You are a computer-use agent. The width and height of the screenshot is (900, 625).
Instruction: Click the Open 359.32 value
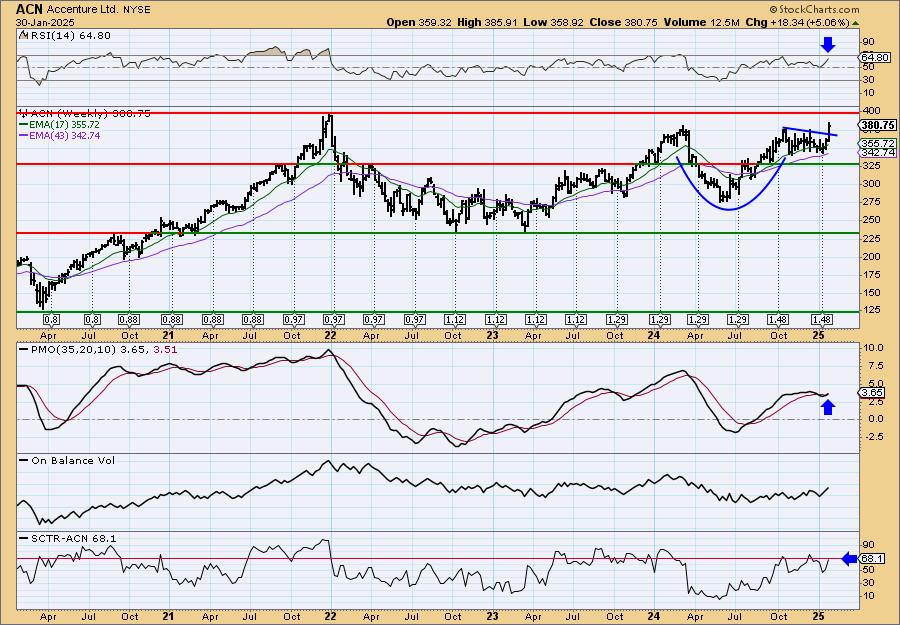tap(420, 22)
